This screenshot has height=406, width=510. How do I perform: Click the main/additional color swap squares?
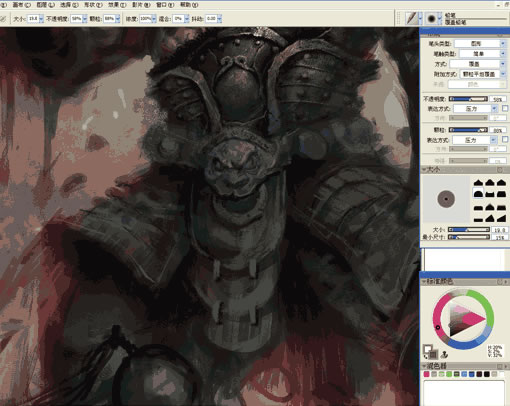430,351
